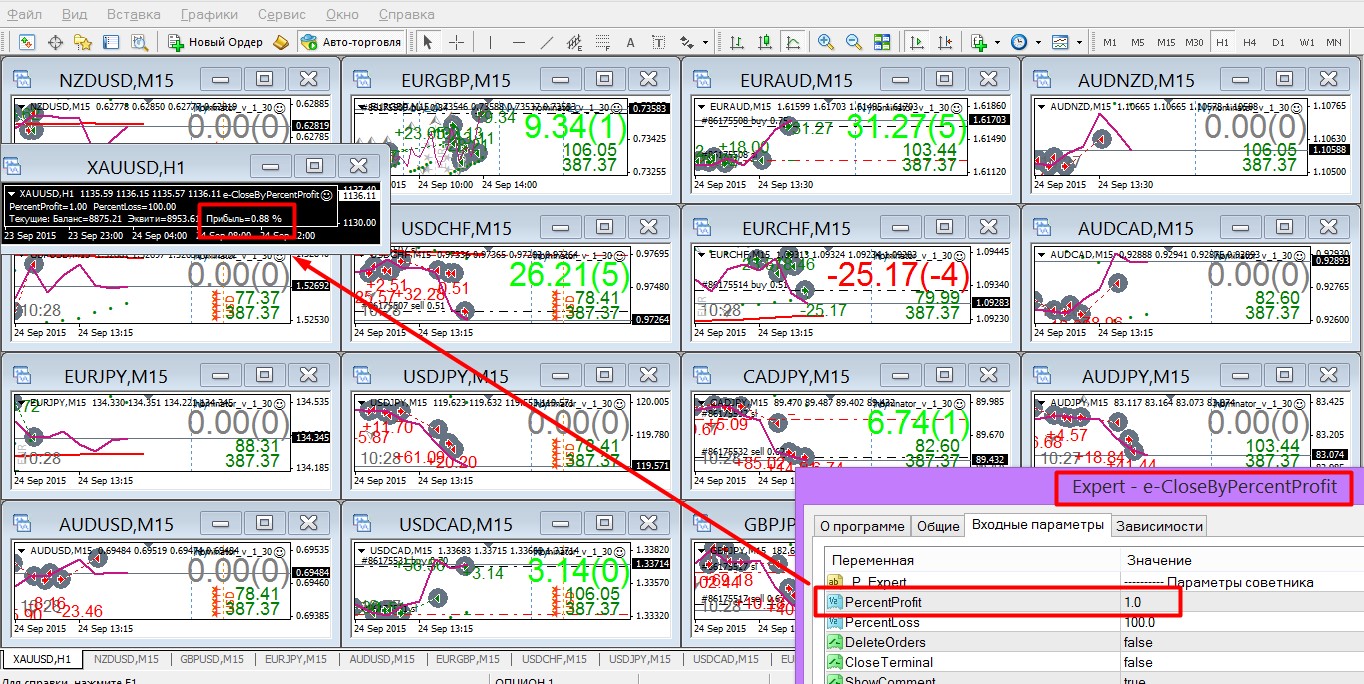Screen dimensions: 1364x684
Task: Click the Periods clock icon
Action: tap(1020, 42)
